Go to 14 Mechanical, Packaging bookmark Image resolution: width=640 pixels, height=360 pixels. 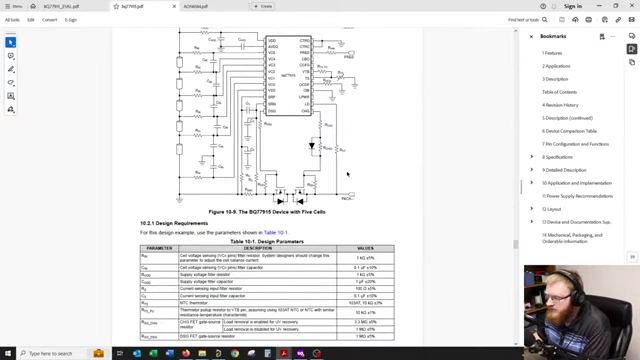tap(572, 238)
